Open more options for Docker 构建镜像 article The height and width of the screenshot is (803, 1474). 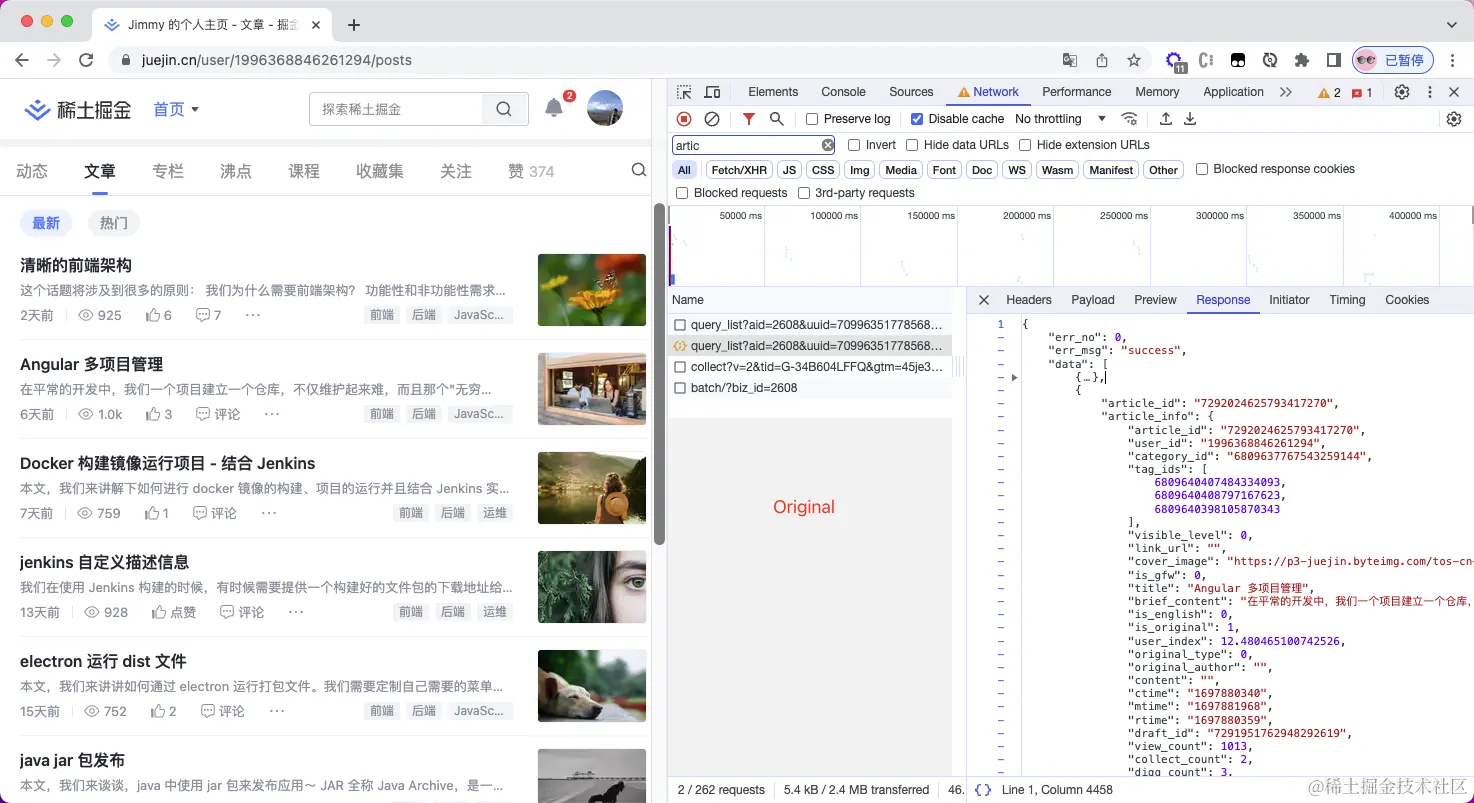click(x=269, y=513)
